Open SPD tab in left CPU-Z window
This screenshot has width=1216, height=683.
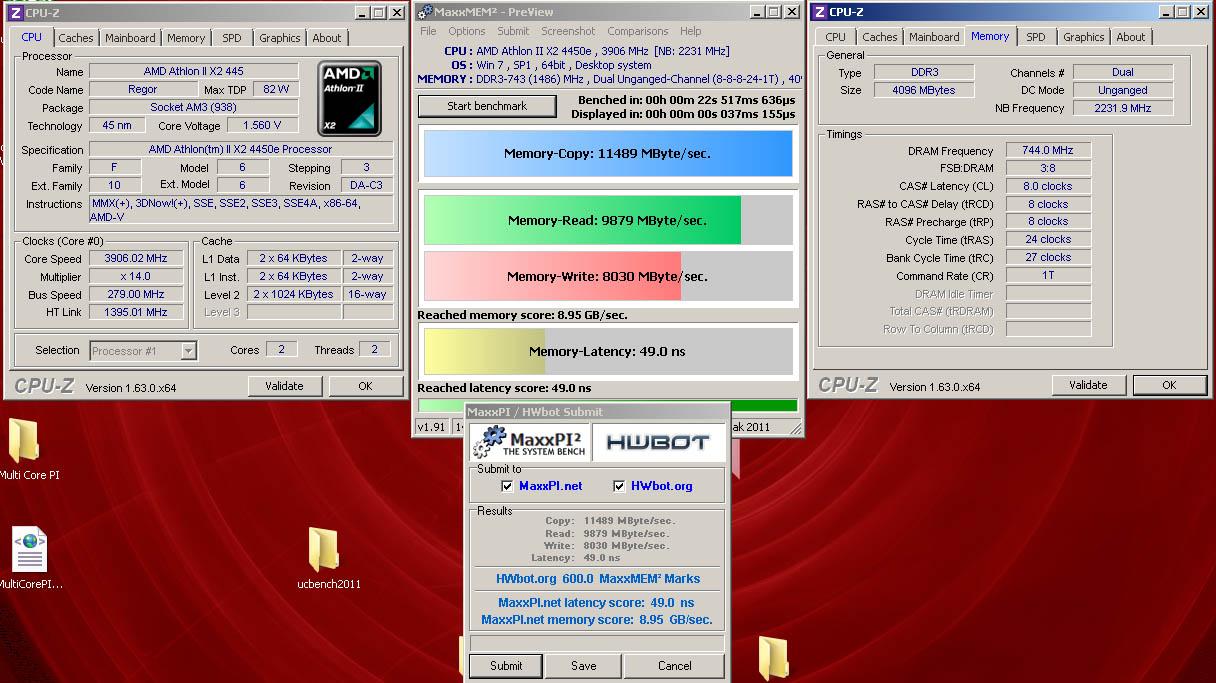point(232,38)
